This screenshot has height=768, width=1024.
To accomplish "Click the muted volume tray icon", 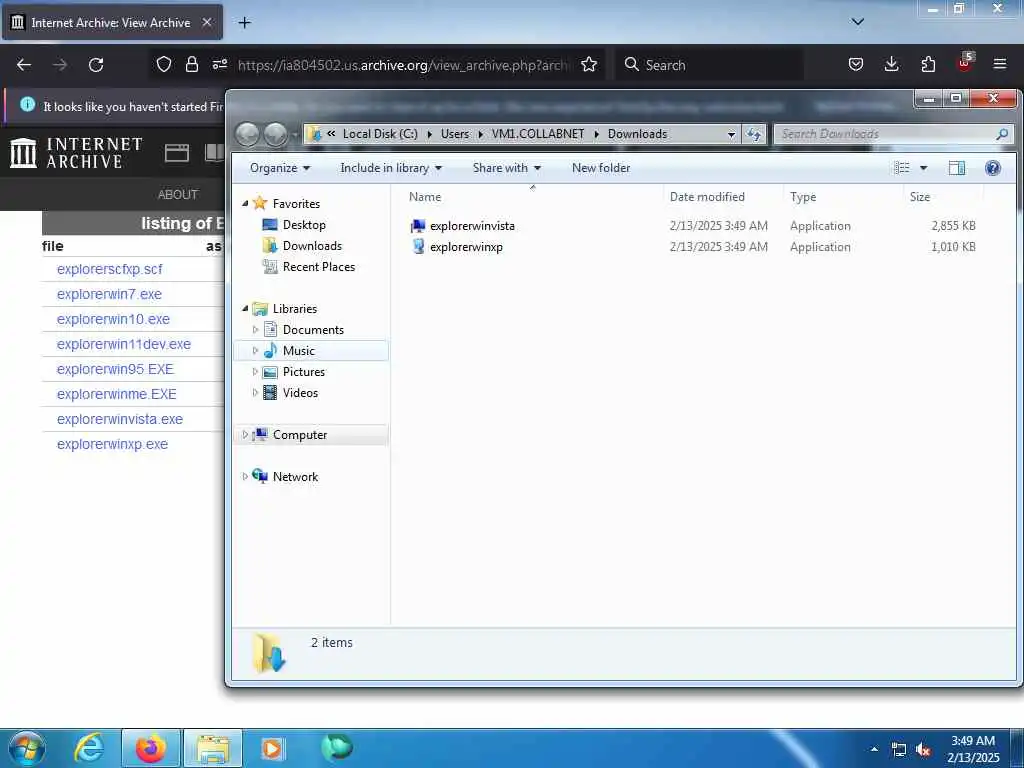I will click(x=923, y=750).
